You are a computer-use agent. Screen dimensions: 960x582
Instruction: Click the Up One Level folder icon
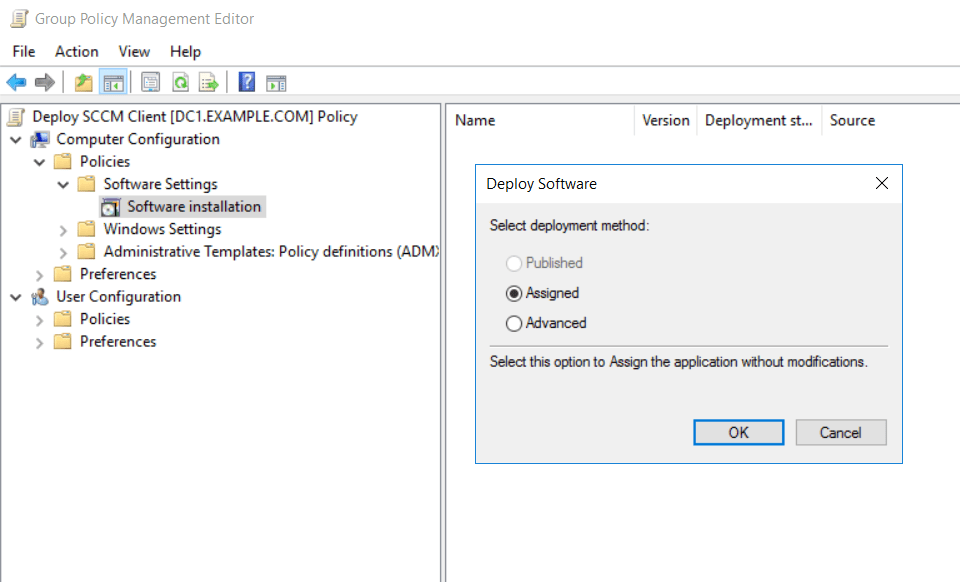(x=84, y=83)
